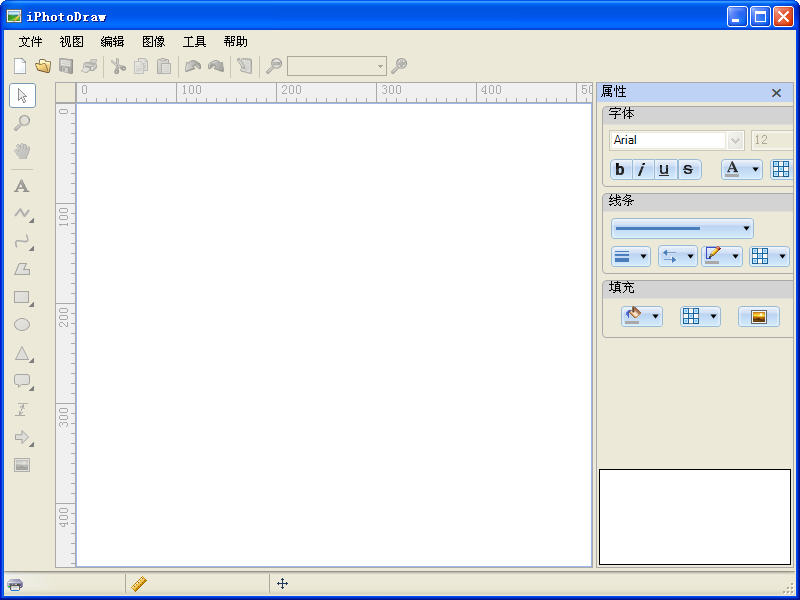Open the 文件 menu
The height and width of the screenshot is (600, 800).
tap(31, 42)
